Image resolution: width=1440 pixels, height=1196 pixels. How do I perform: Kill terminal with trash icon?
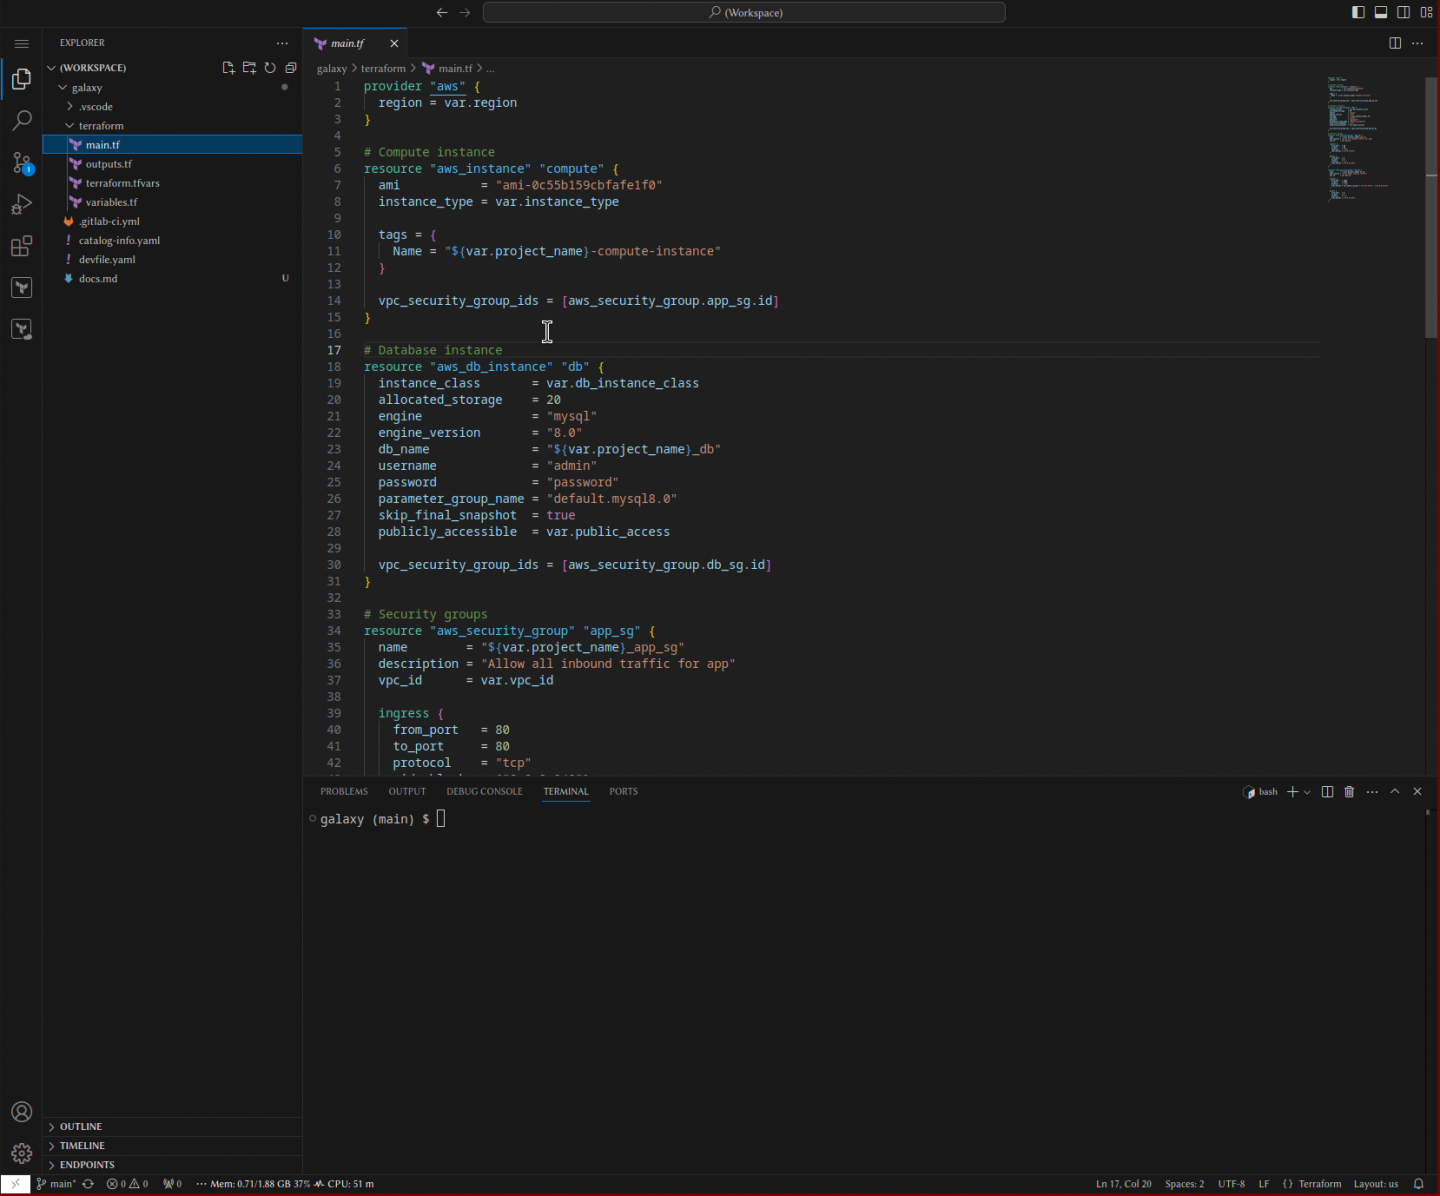1349,792
